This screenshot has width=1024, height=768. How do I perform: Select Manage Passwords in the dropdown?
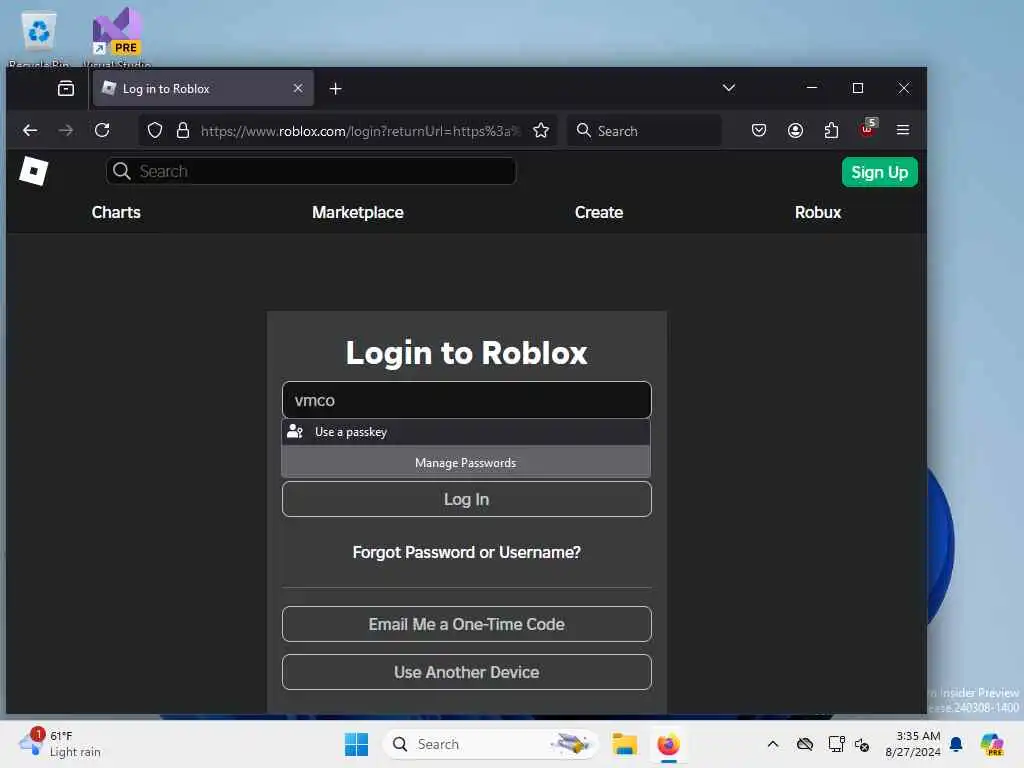point(466,462)
